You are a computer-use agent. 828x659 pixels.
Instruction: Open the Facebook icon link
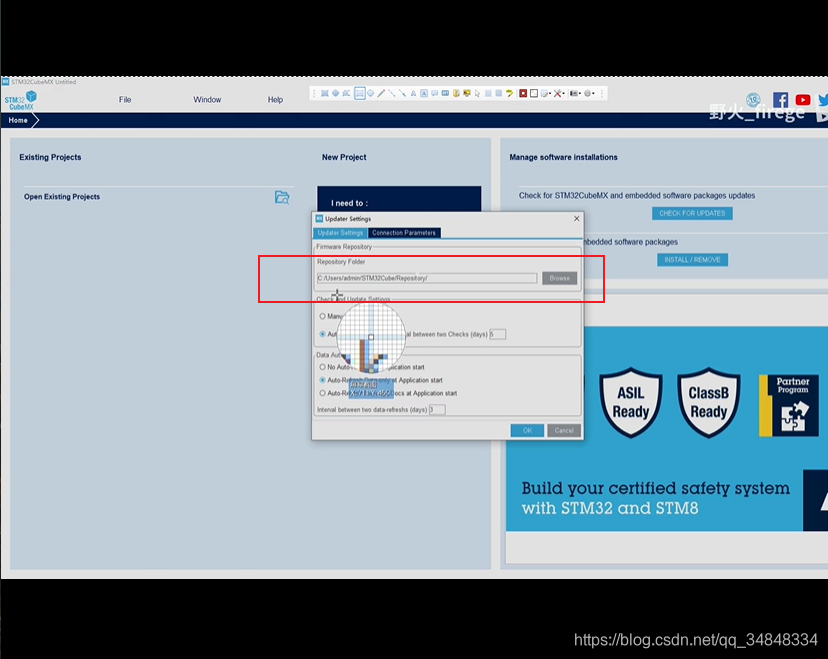point(780,100)
